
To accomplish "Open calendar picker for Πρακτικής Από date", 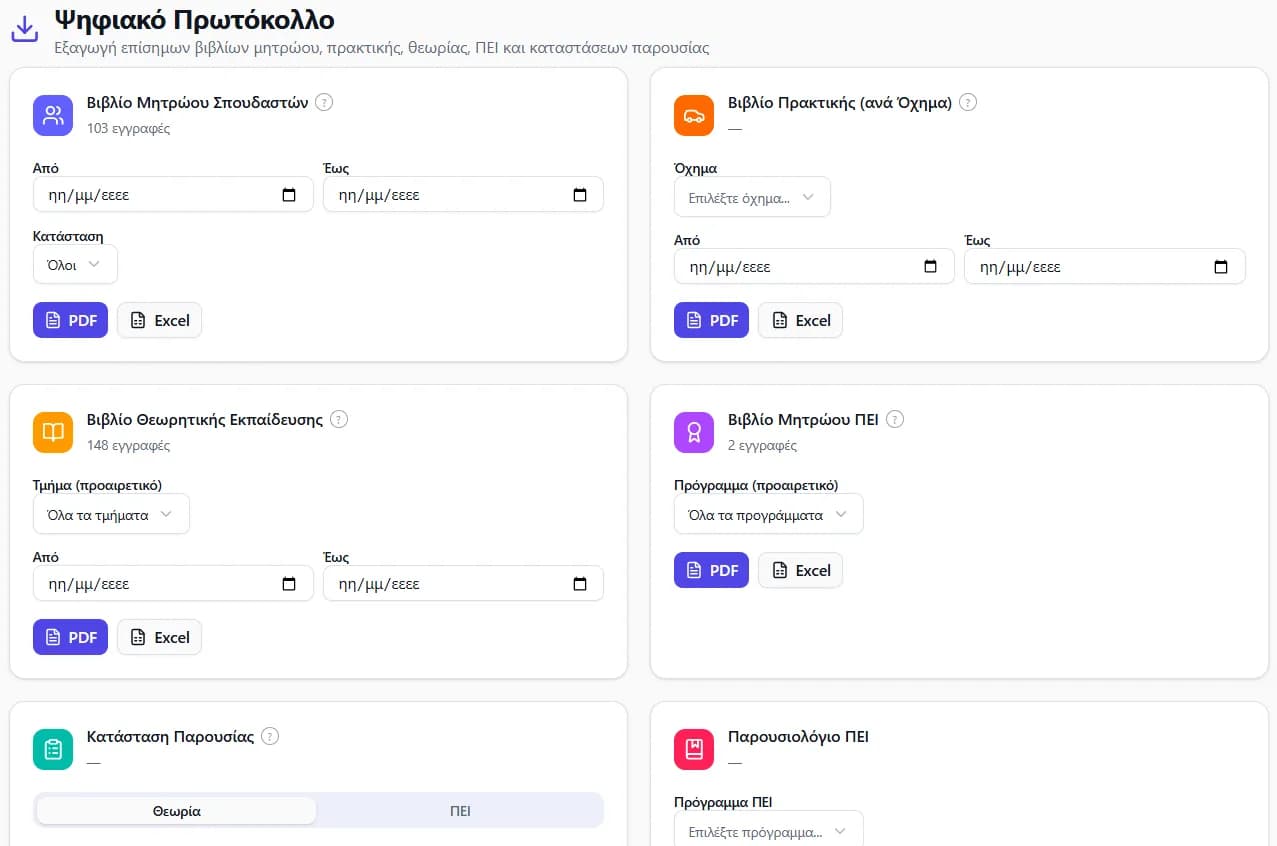I will [x=931, y=267].
